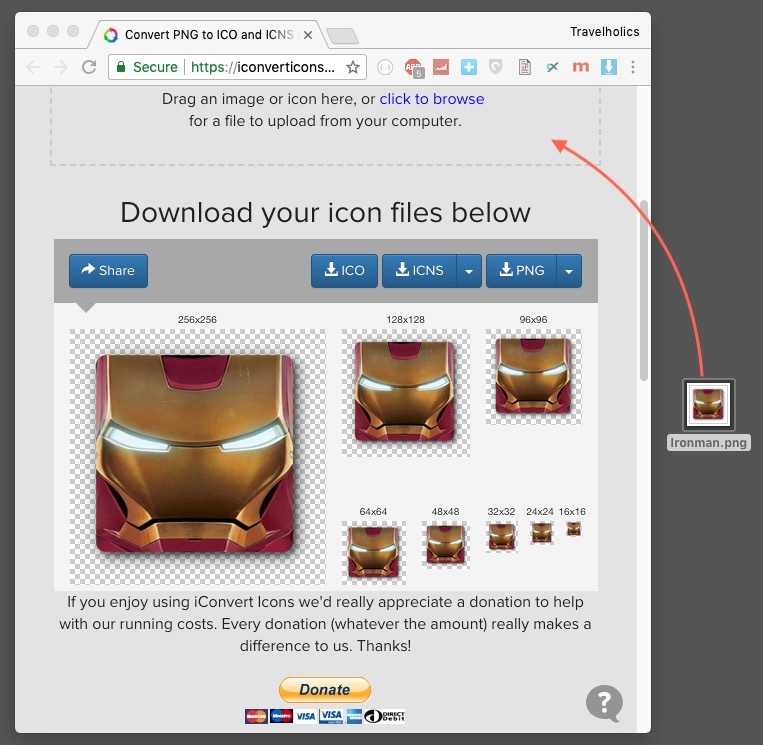Click the payment card logos under Donate
763x745 pixels.
point(325,716)
